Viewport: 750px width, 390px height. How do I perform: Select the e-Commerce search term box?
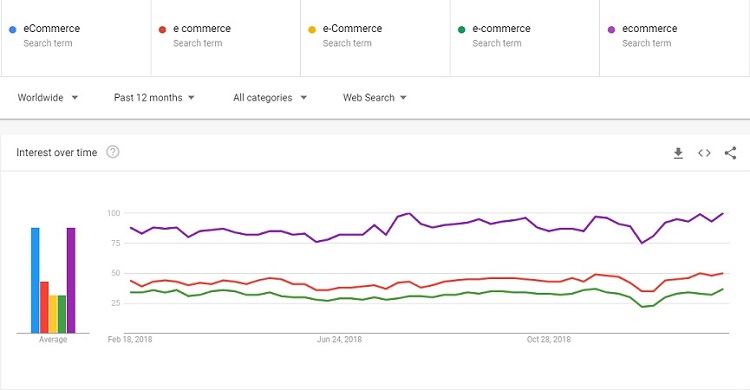[x=375, y=38]
